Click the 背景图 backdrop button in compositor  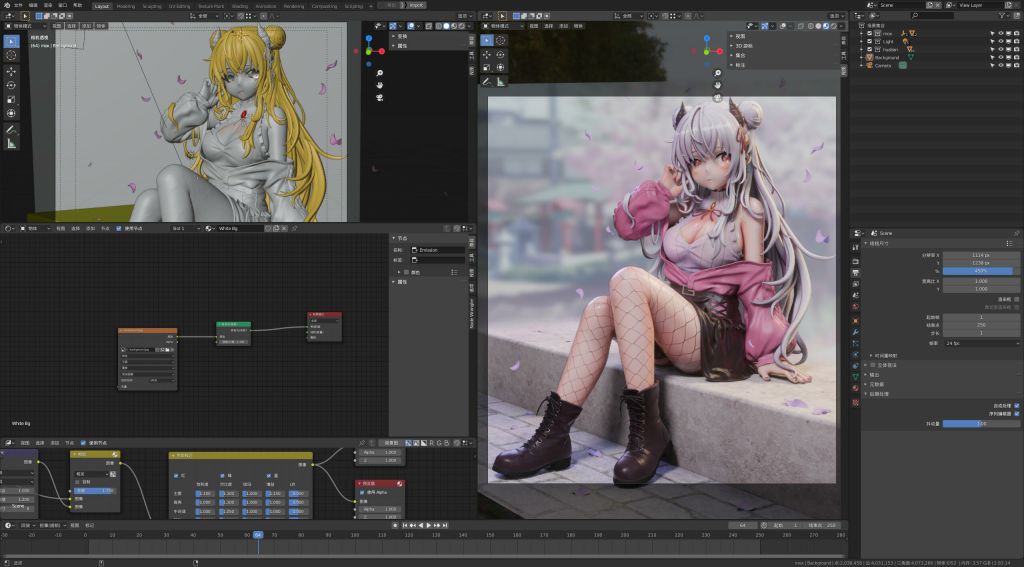point(391,443)
